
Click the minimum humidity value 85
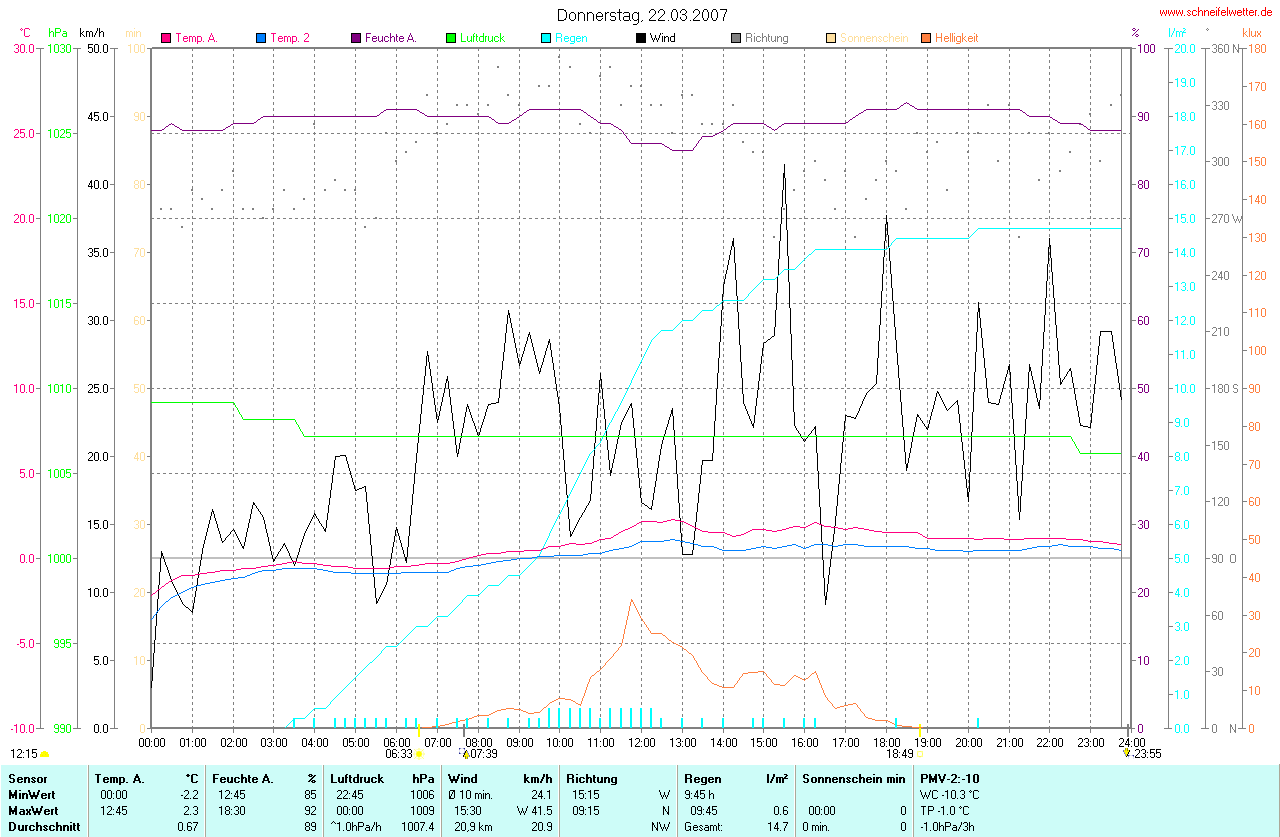click(310, 794)
